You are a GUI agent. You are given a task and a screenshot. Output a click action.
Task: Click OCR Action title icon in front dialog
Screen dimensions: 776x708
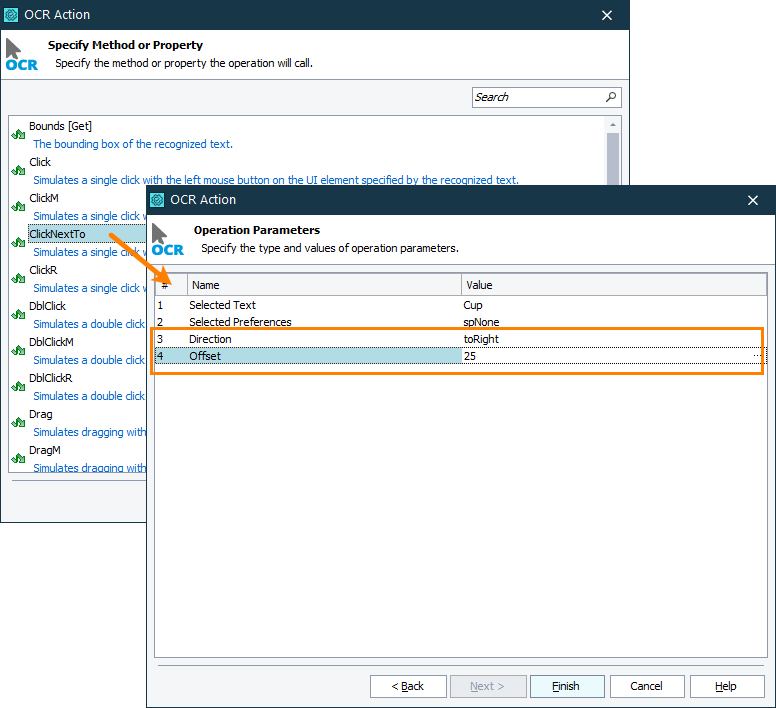(157, 200)
